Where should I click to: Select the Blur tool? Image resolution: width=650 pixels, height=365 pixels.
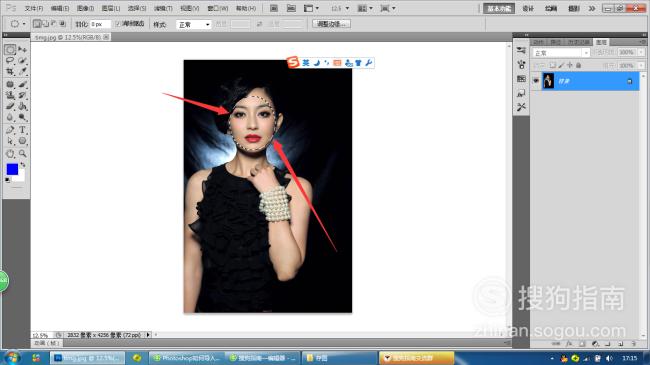click(10, 117)
